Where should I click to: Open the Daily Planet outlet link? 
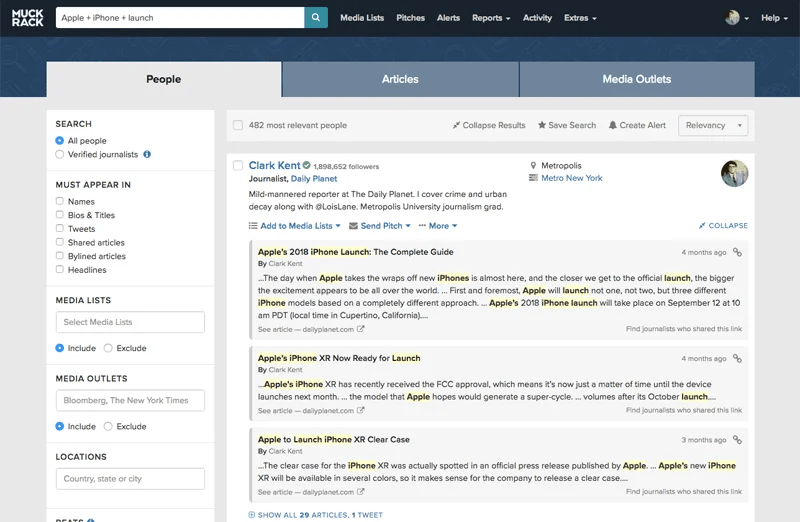(x=314, y=179)
